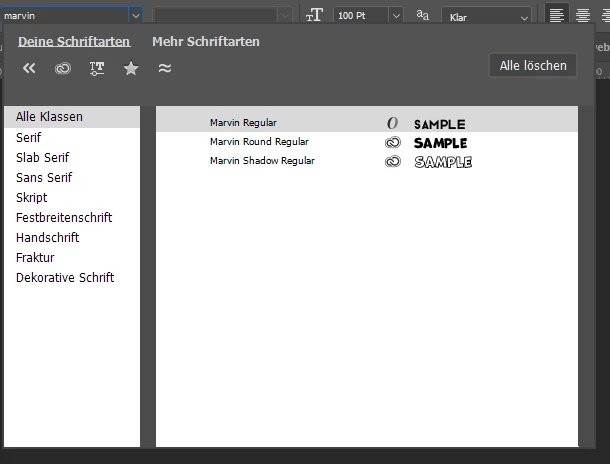The width and height of the screenshot is (610, 464).
Task: Open the Klar anti-aliasing dropdown
Action: (486, 17)
